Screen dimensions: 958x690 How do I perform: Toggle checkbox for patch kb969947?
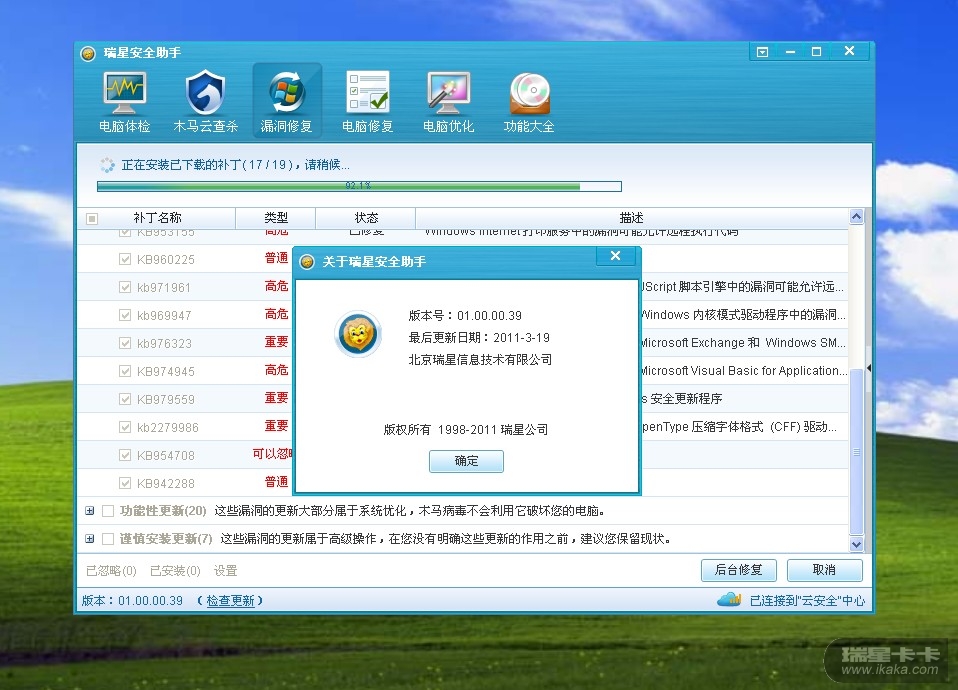point(125,315)
